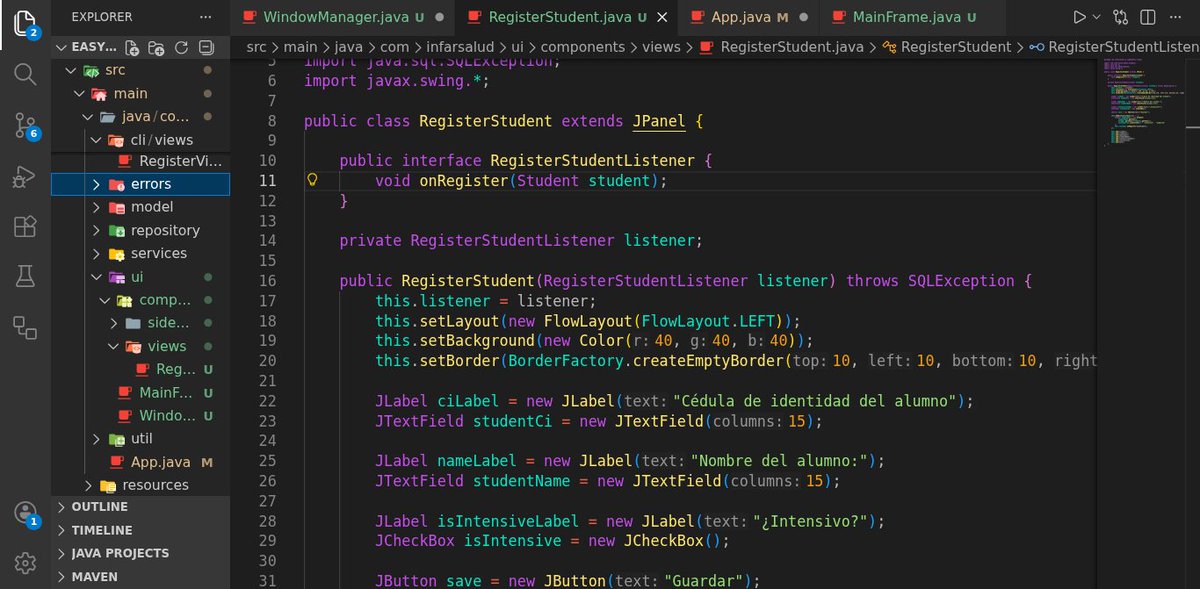This screenshot has width=1200, height=589.
Task: Open the activity bar icon below Testing
Action: click(x=25, y=326)
